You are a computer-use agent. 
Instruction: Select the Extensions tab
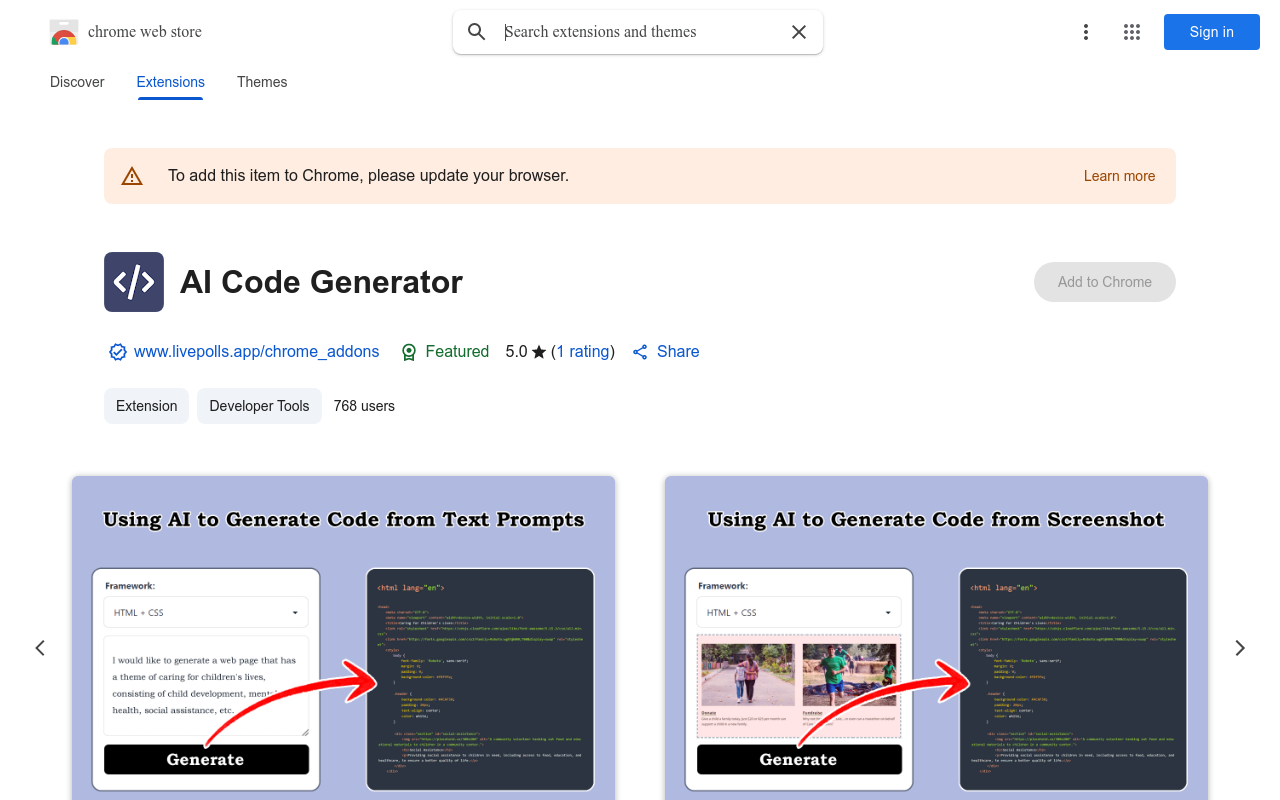coord(171,82)
